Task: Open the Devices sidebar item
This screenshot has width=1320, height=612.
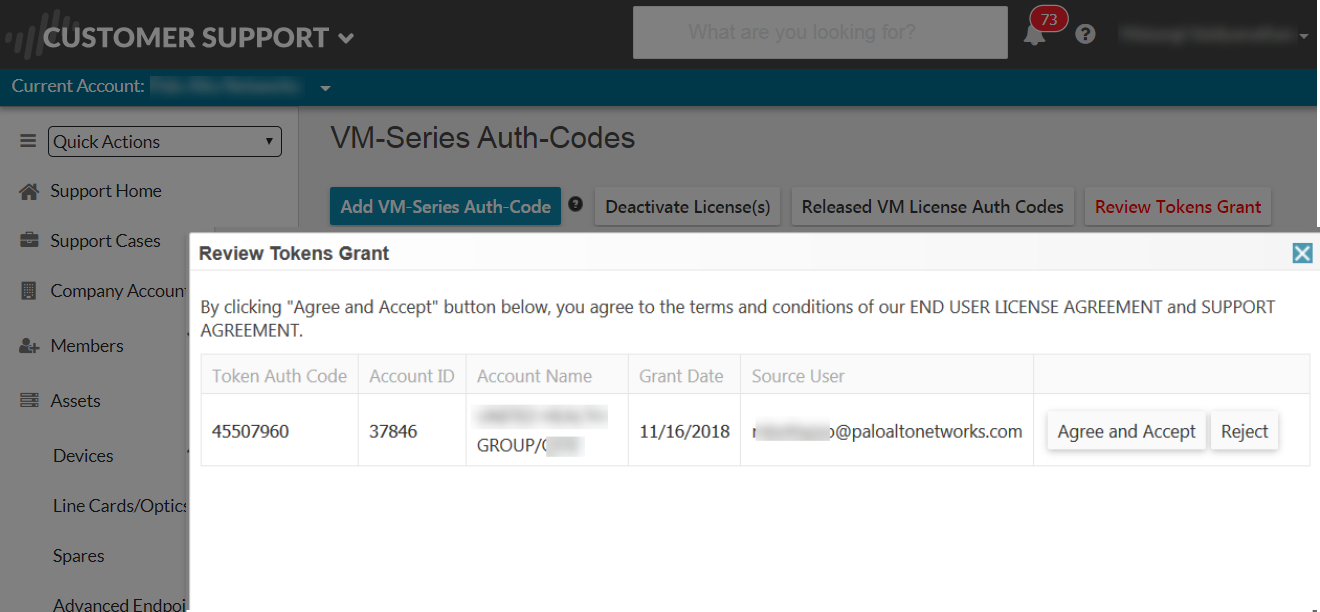Action: 83,456
